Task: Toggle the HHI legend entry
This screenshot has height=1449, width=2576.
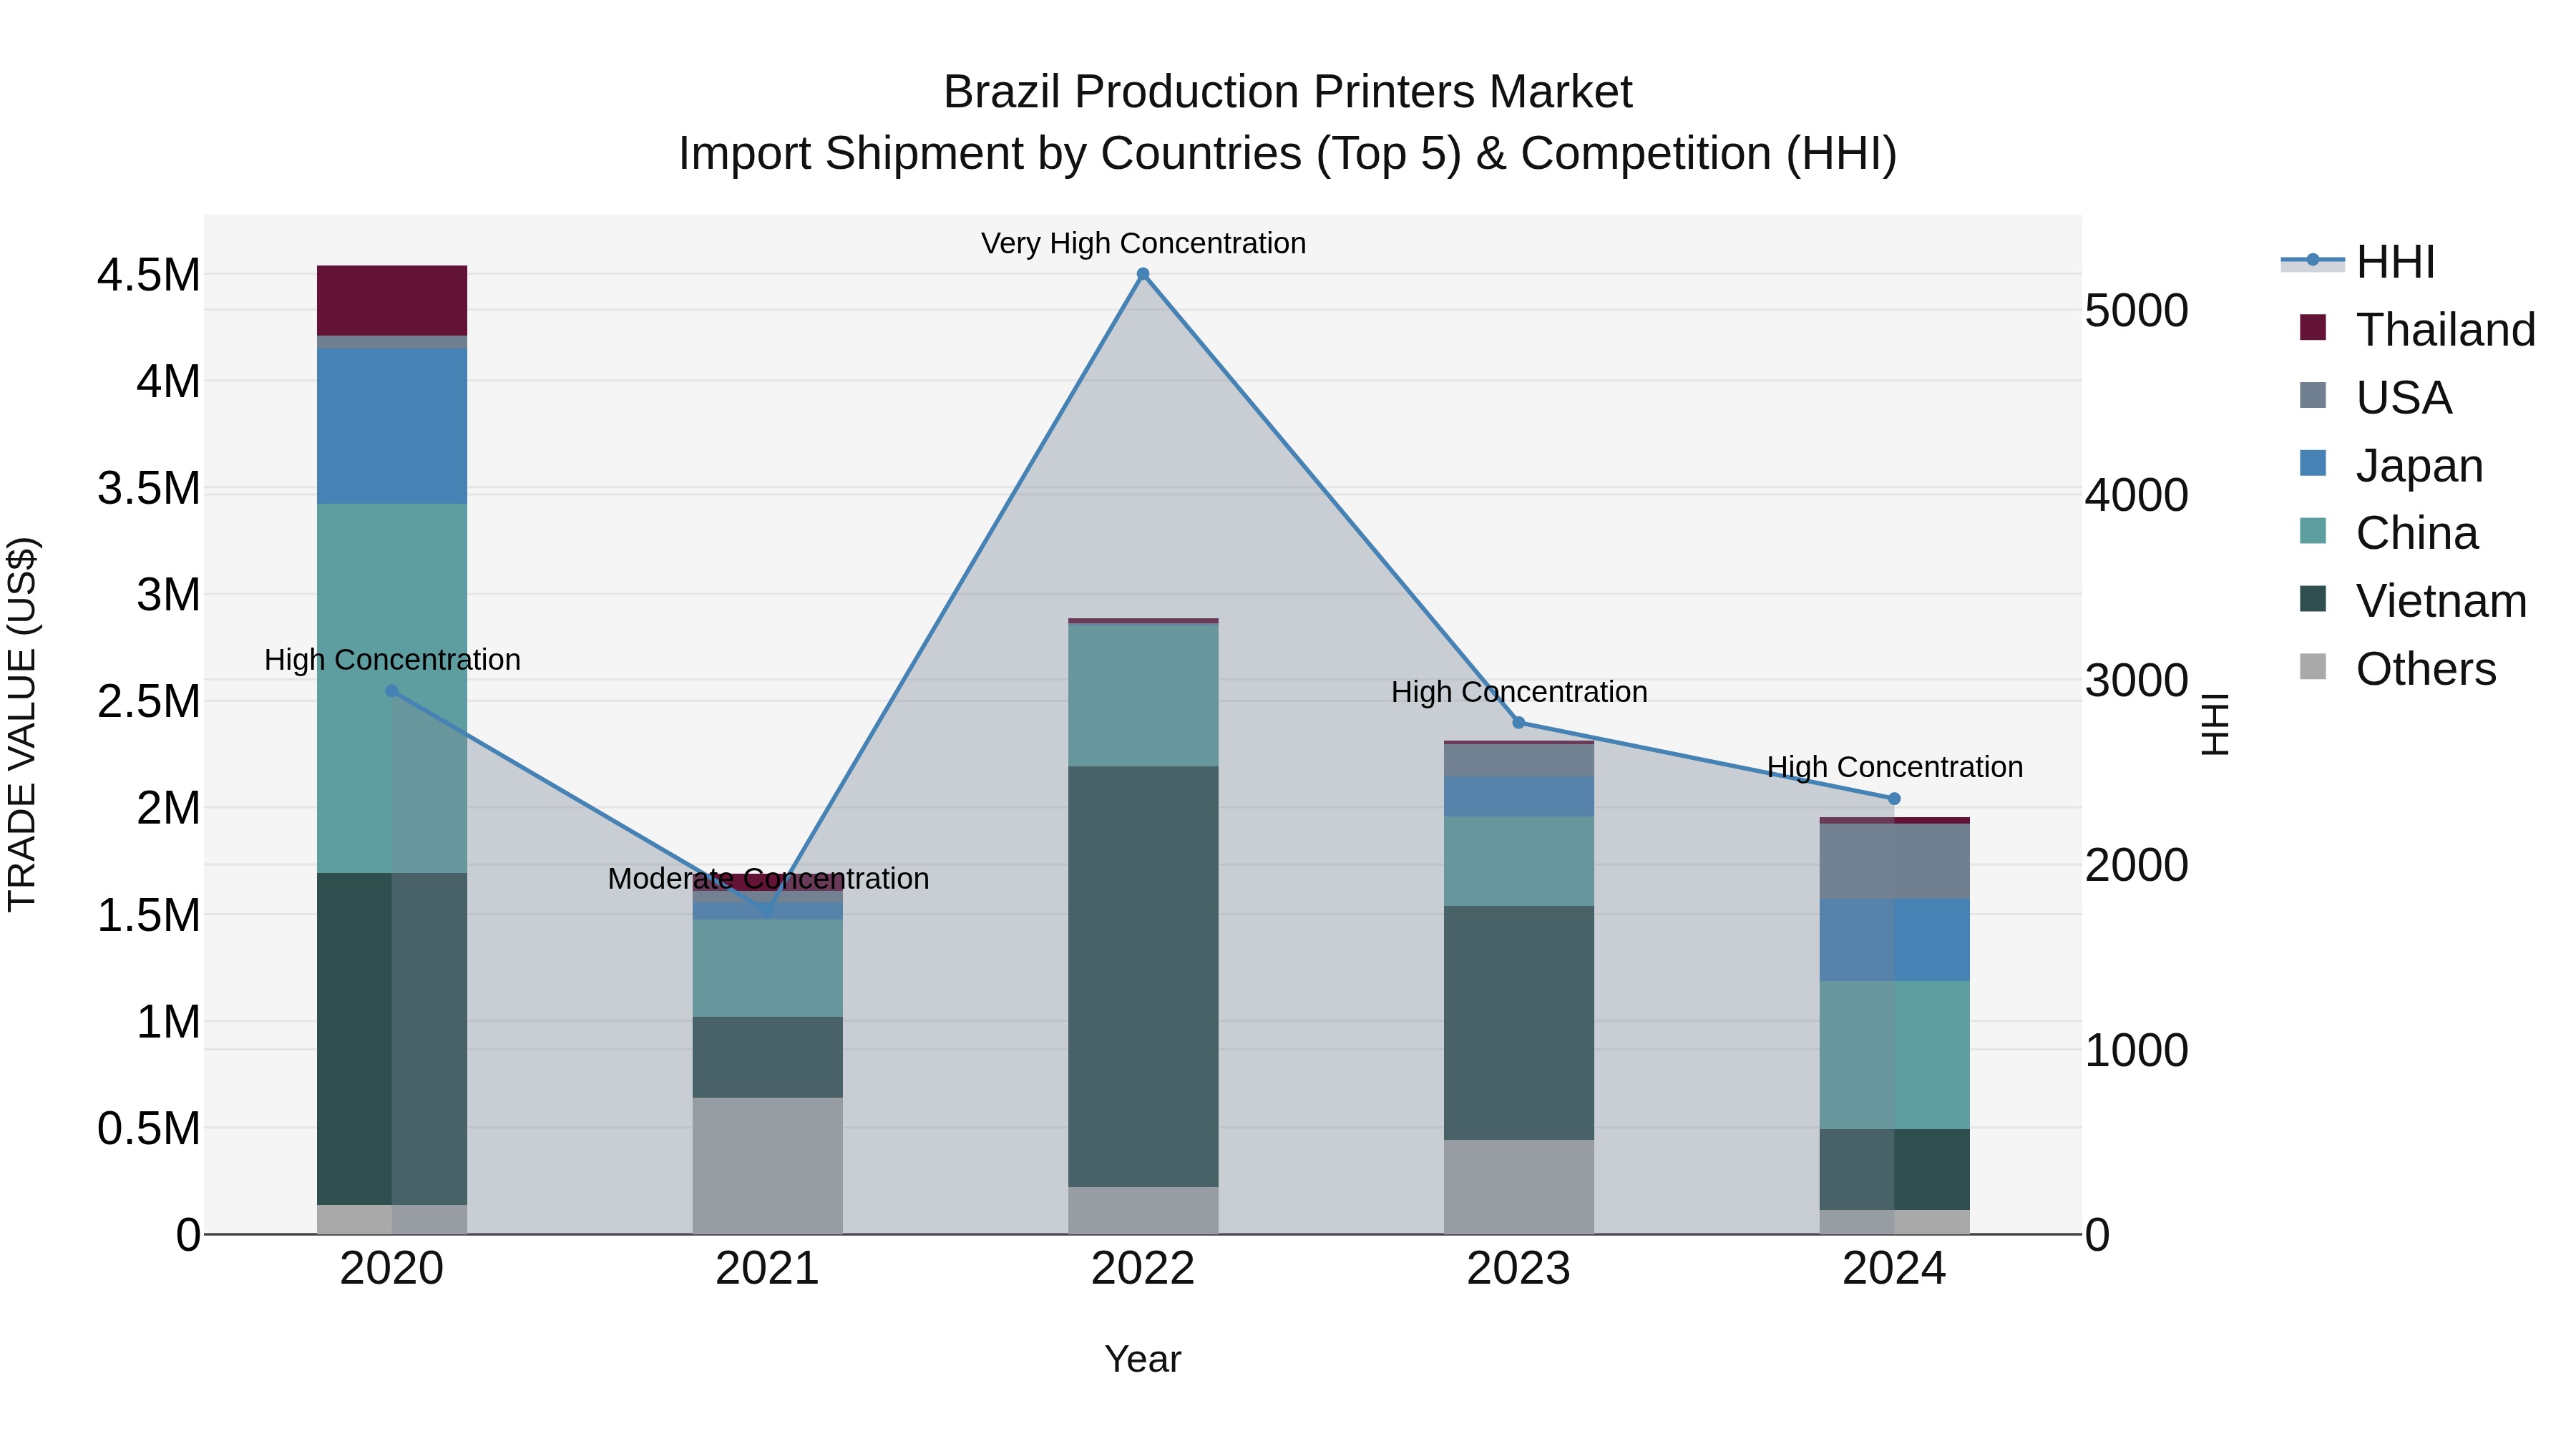Action: coord(2358,262)
